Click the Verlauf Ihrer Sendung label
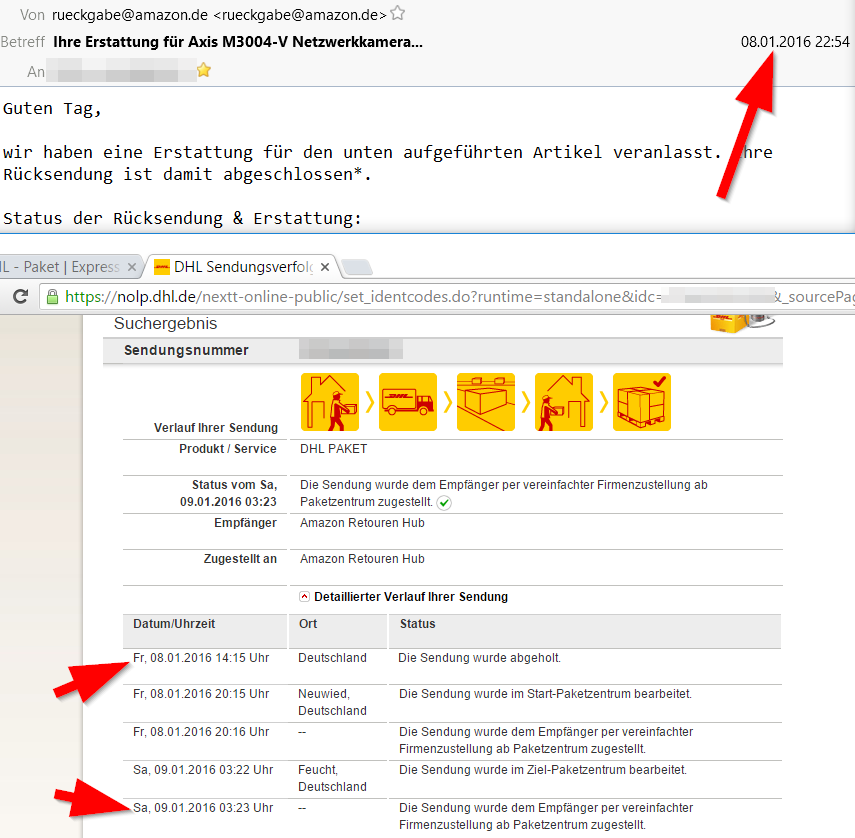The image size is (855, 838). click(216, 428)
